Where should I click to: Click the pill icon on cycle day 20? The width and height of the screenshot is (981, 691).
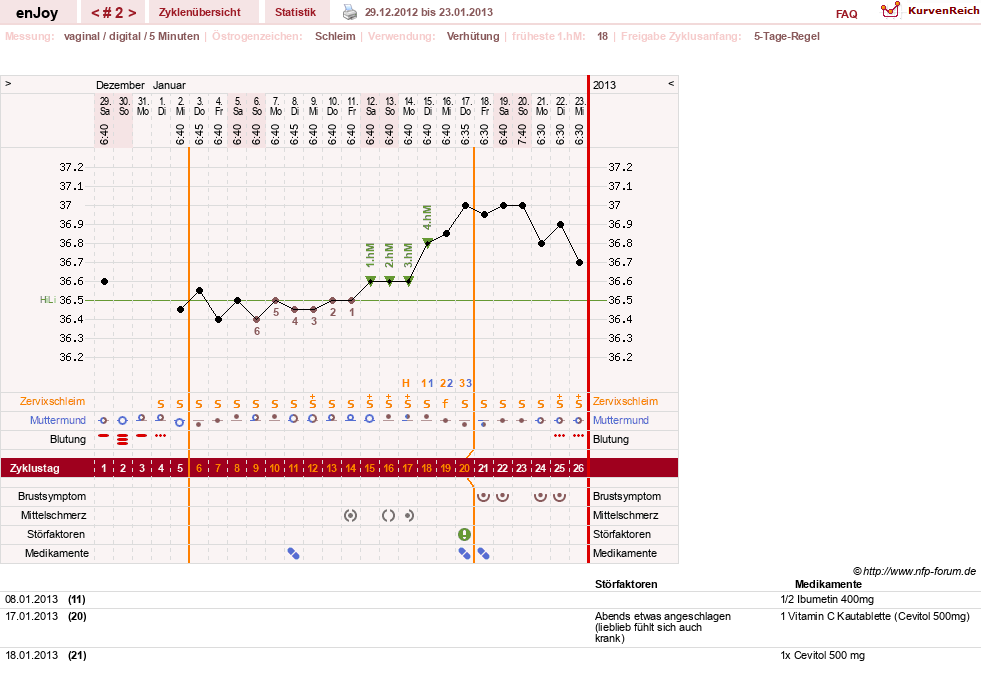(464, 553)
